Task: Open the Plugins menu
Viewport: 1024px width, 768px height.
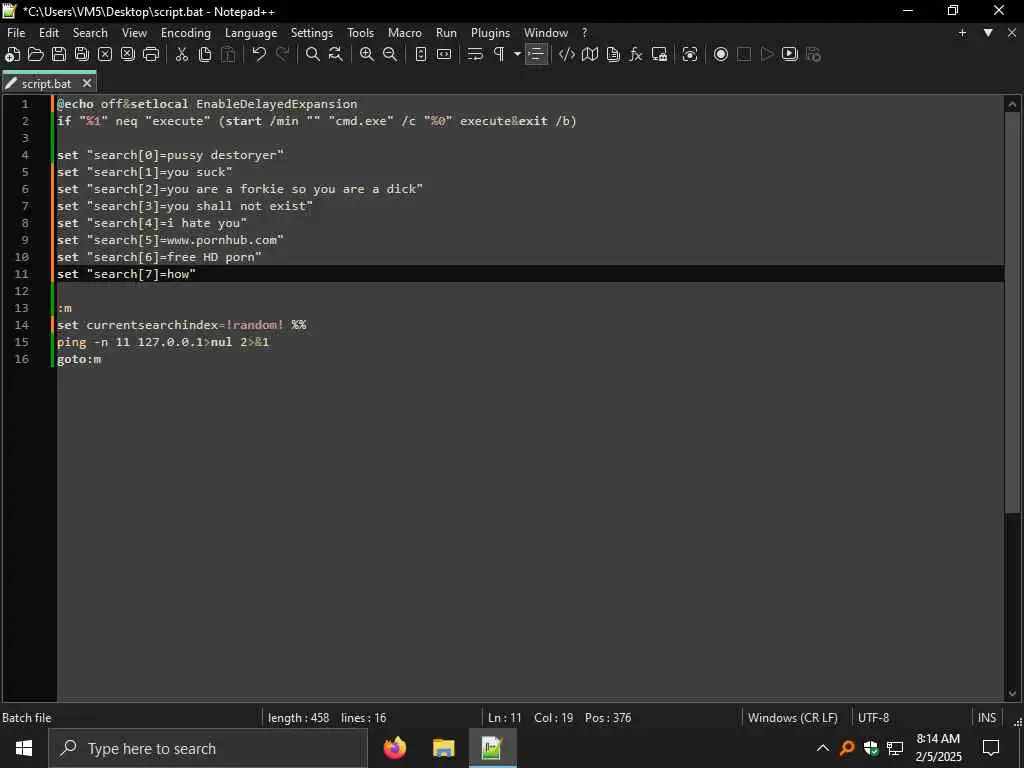Action: click(490, 33)
